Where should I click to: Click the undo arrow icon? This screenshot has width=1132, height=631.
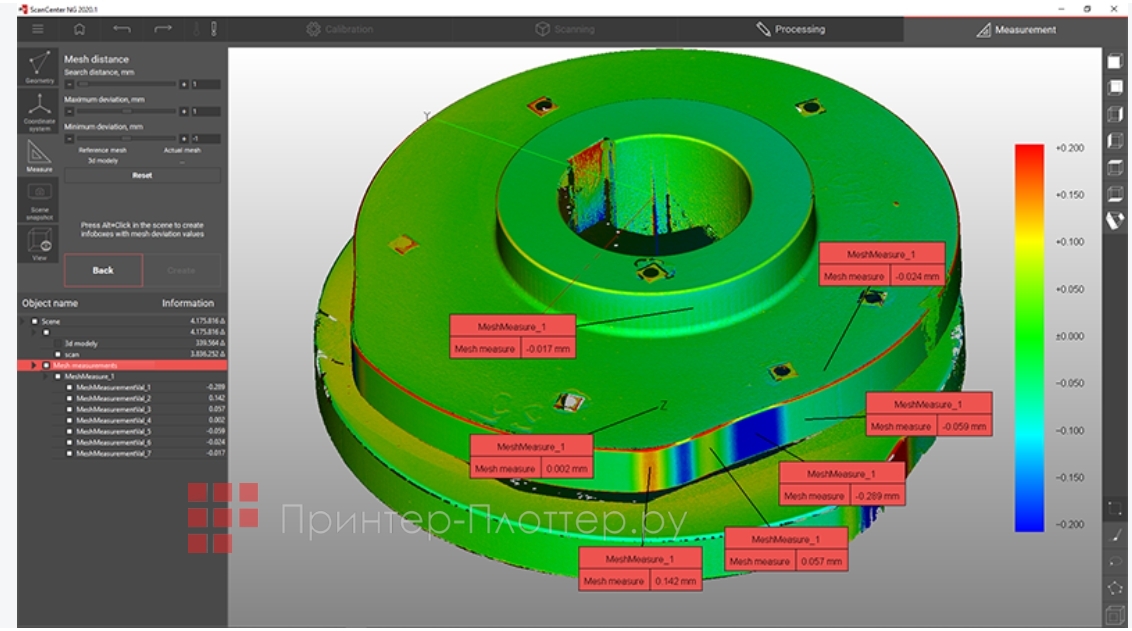coord(122,29)
